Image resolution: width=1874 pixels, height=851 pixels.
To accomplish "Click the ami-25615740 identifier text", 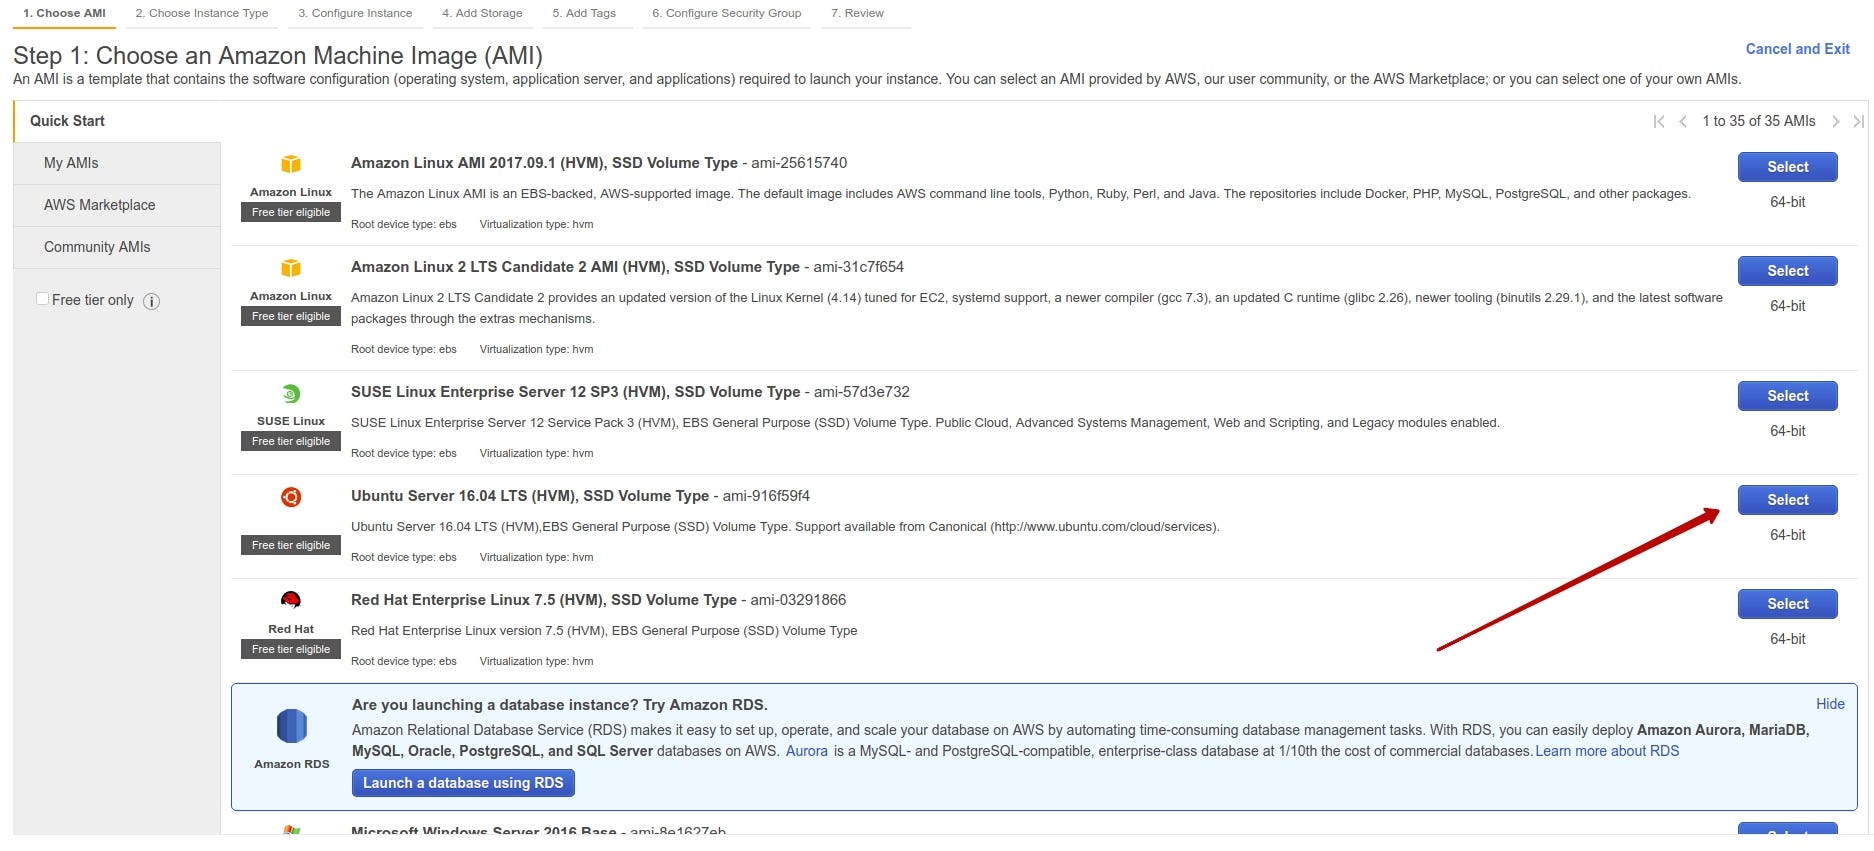I will (799, 163).
